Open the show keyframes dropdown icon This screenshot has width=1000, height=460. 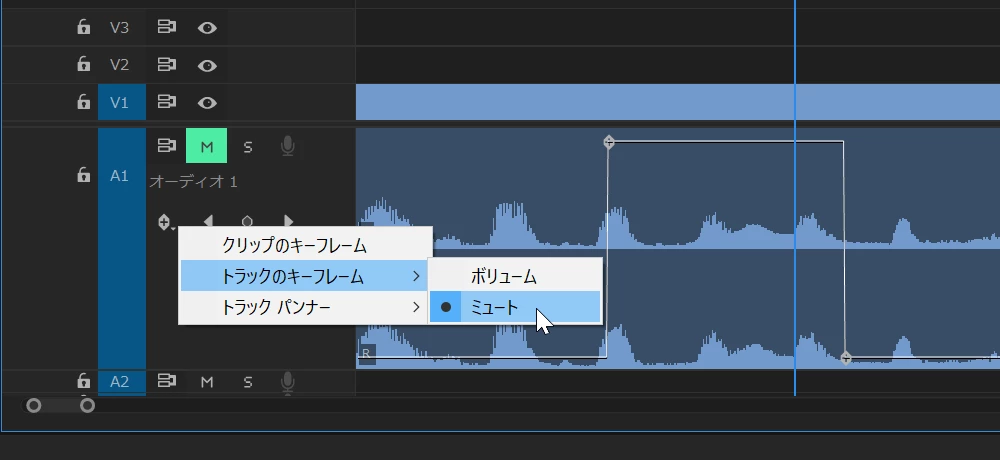click(x=165, y=223)
